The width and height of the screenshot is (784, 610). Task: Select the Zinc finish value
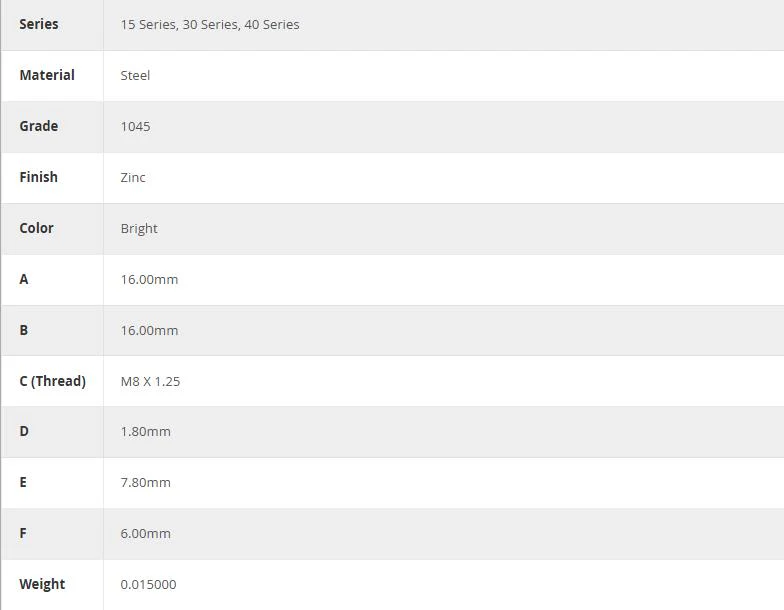[133, 178]
